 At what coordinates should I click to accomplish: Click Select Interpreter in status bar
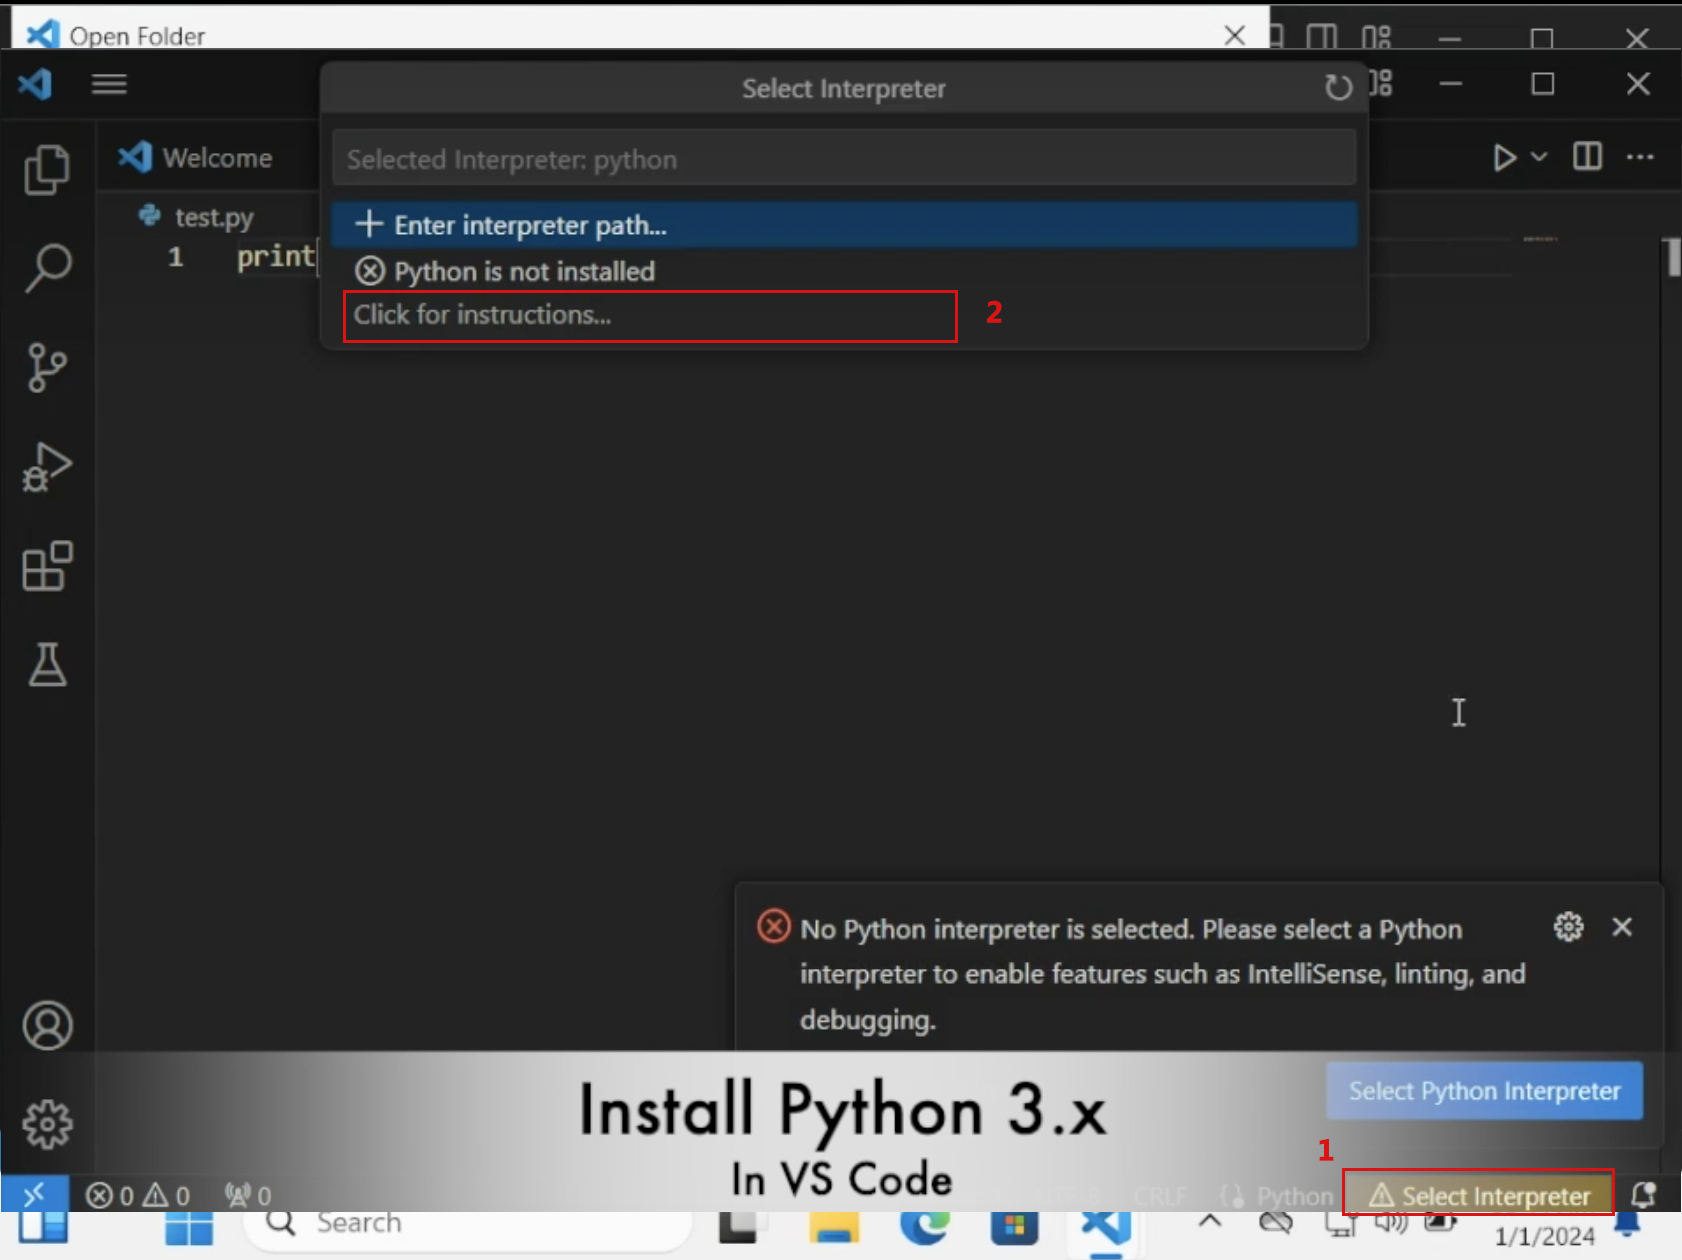pyautogui.click(x=1479, y=1196)
